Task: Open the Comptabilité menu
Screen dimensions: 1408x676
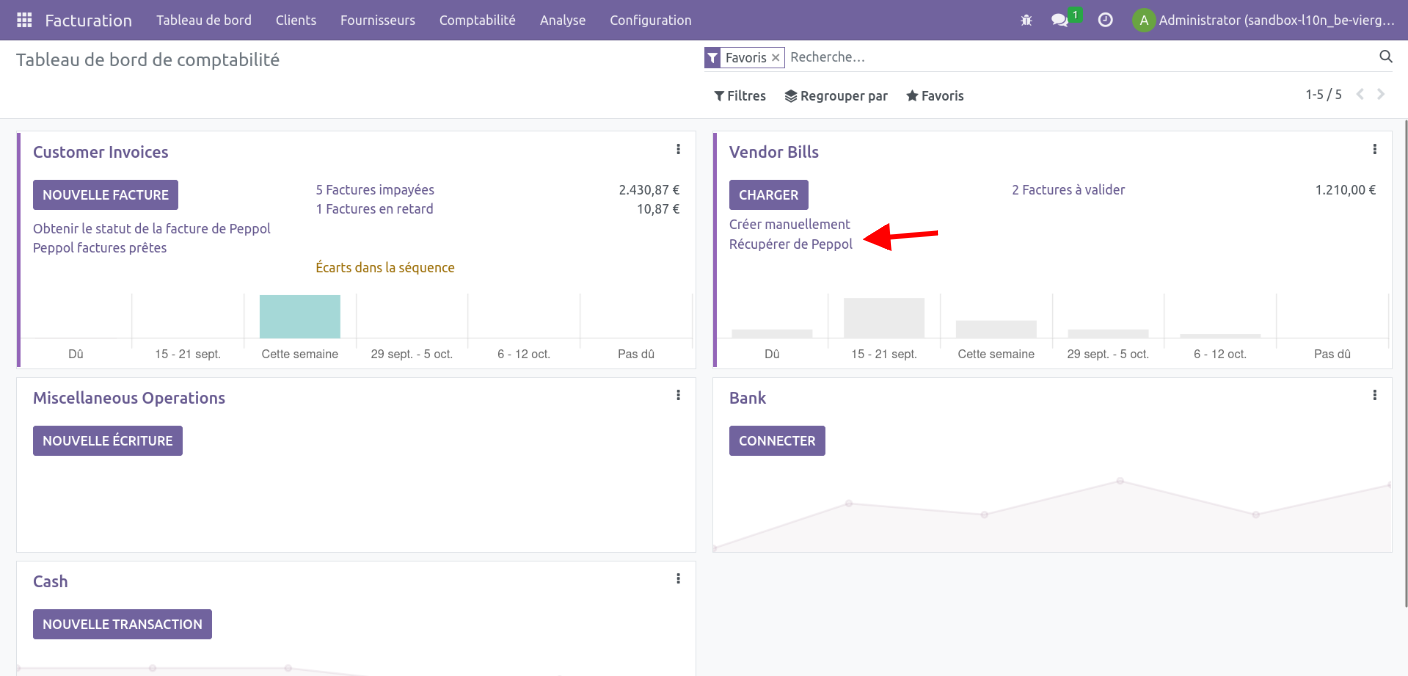Action: pyautogui.click(x=477, y=20)
